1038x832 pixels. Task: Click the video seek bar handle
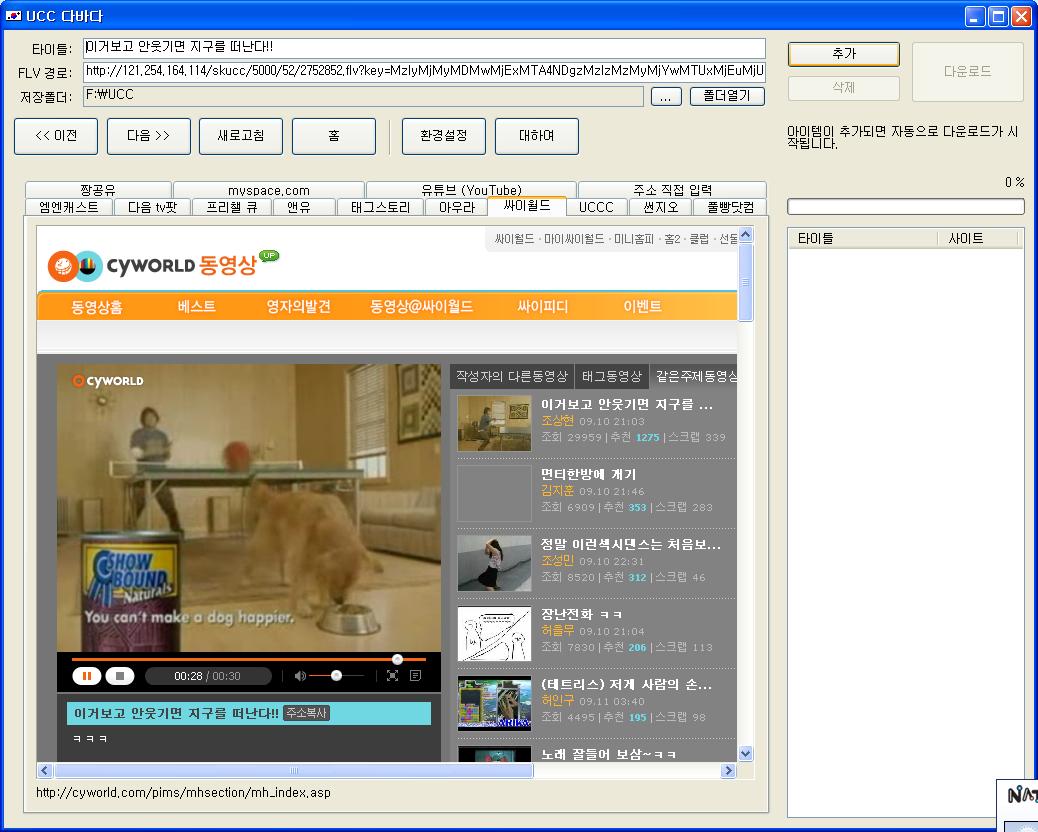pyautogui.click(x=397, y=659)
